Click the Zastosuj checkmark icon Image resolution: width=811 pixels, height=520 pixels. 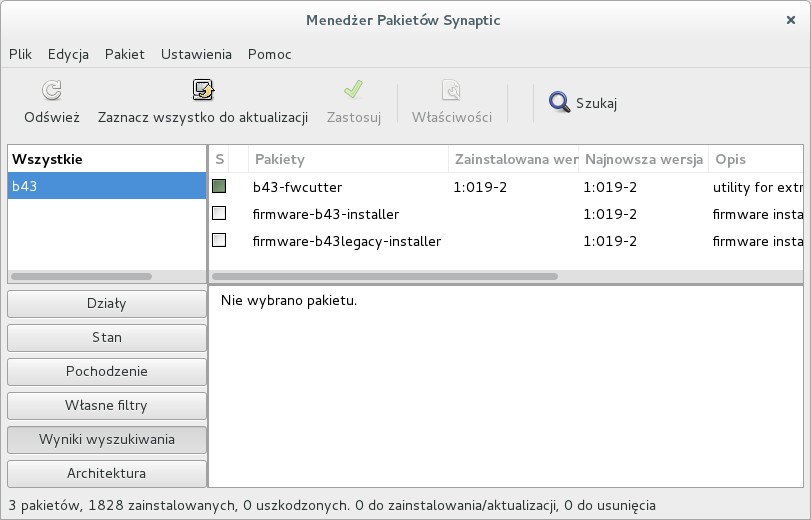pos(353,91)
